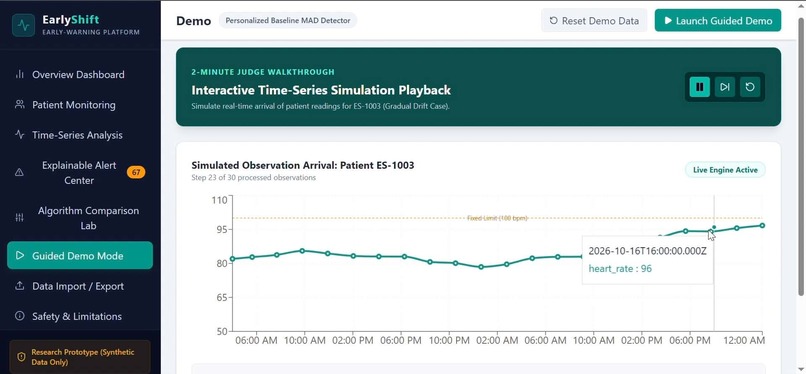Viewport: 806px width, 374px height.
Task: Click the page vertical scrollbar thumb
Action: (x=801, y=156)
